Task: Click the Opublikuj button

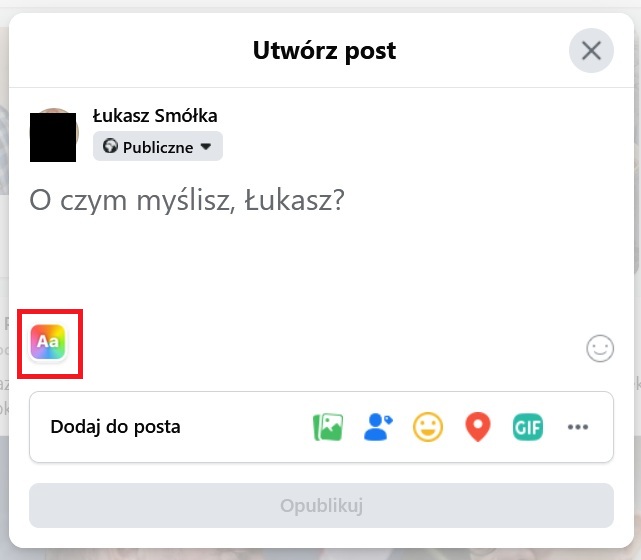Action: (321, 506)
